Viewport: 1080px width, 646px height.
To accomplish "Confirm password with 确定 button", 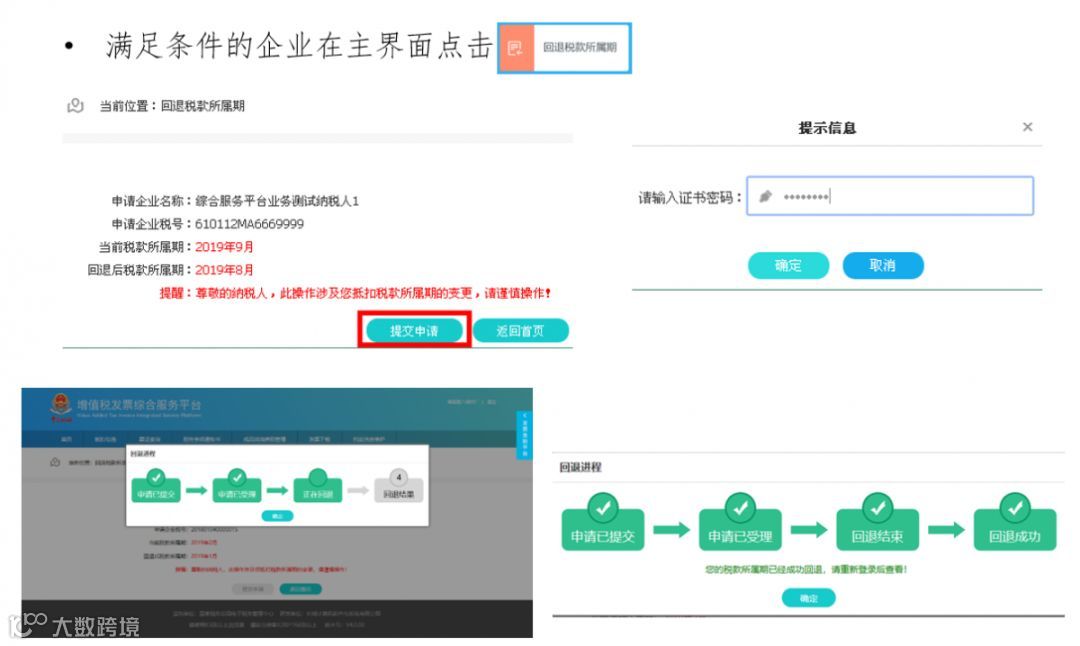I will click(788, 265).
